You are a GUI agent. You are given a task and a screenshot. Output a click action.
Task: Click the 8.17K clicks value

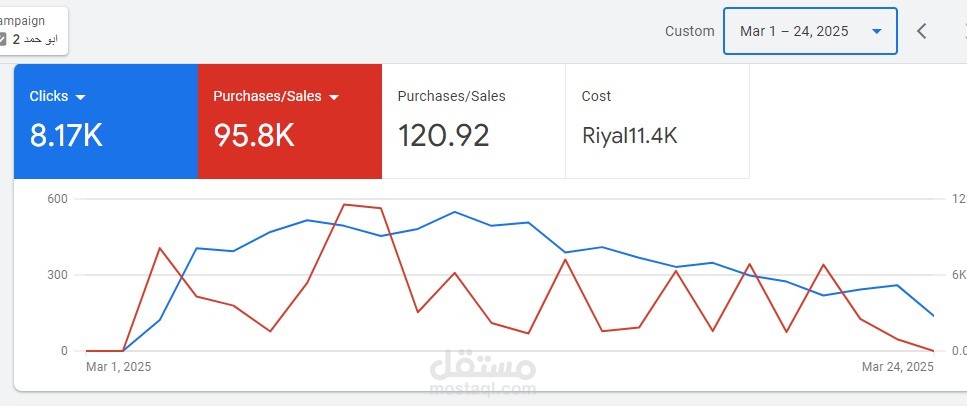(x=66, y=136)
